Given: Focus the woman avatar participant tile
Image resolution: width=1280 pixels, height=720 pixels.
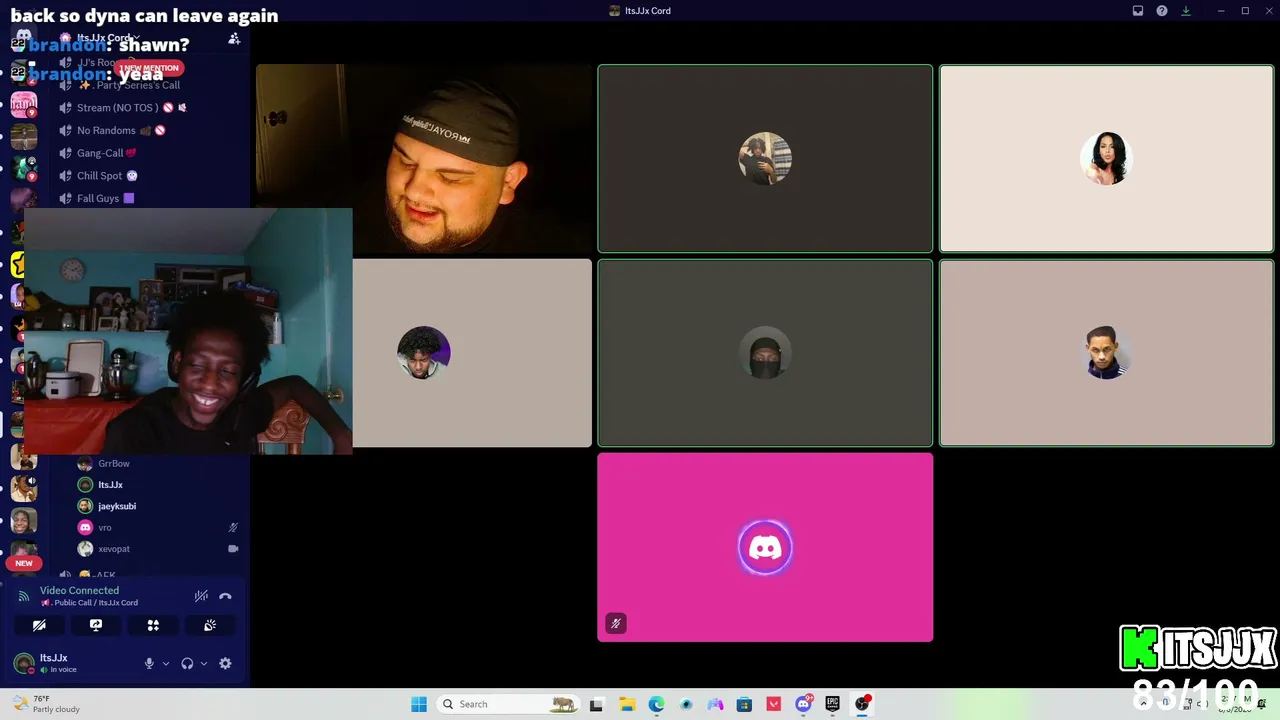Looking at the screenshot, I should (1106, 158).
